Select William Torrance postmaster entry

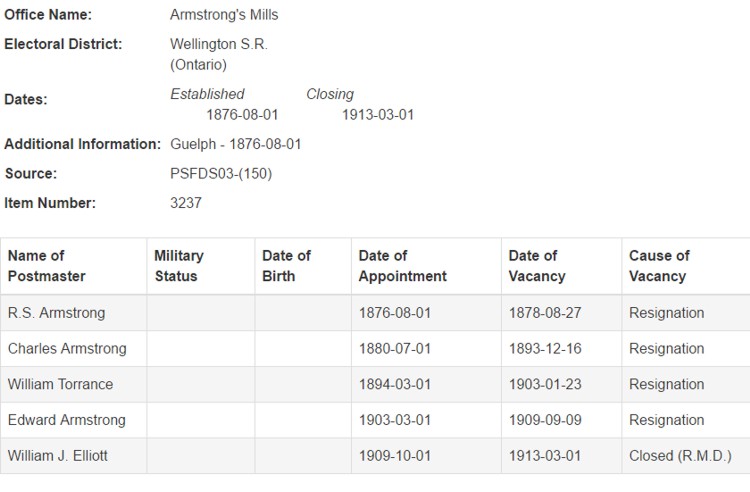pyautogui.click(x=60, y=384)
